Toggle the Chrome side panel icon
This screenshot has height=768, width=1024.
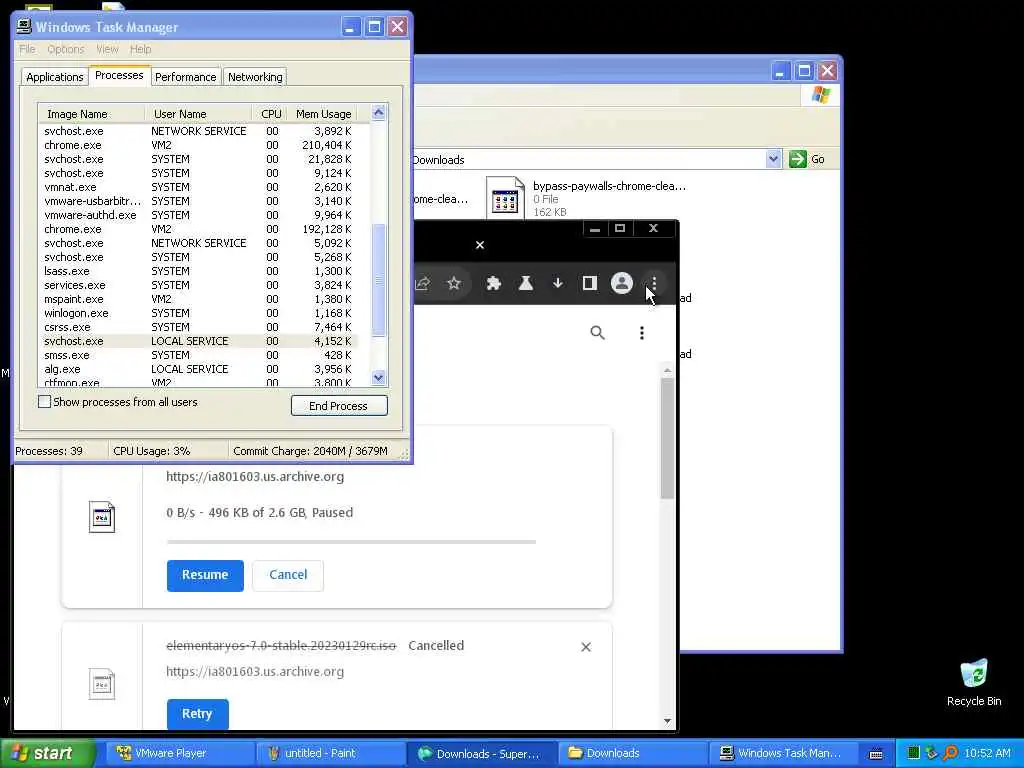click(x=590, y=283)
